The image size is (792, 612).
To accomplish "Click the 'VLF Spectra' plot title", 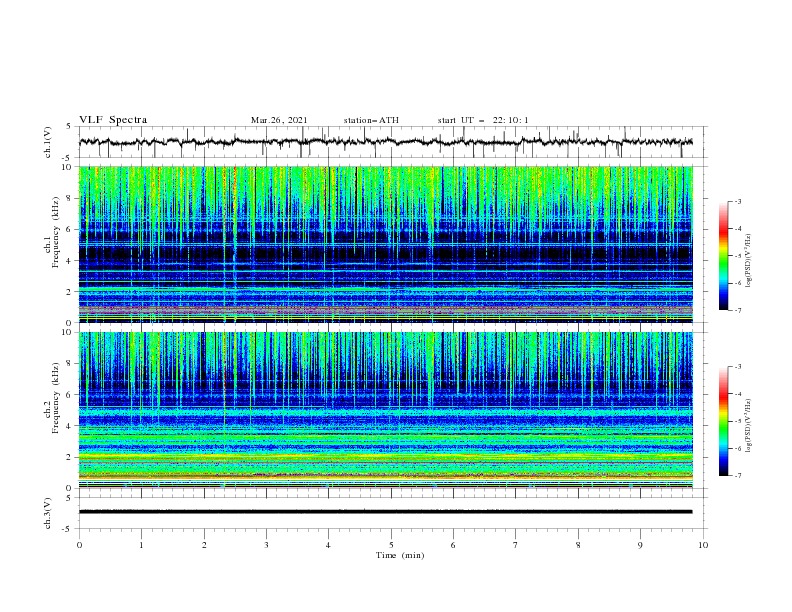I will 113,120.
